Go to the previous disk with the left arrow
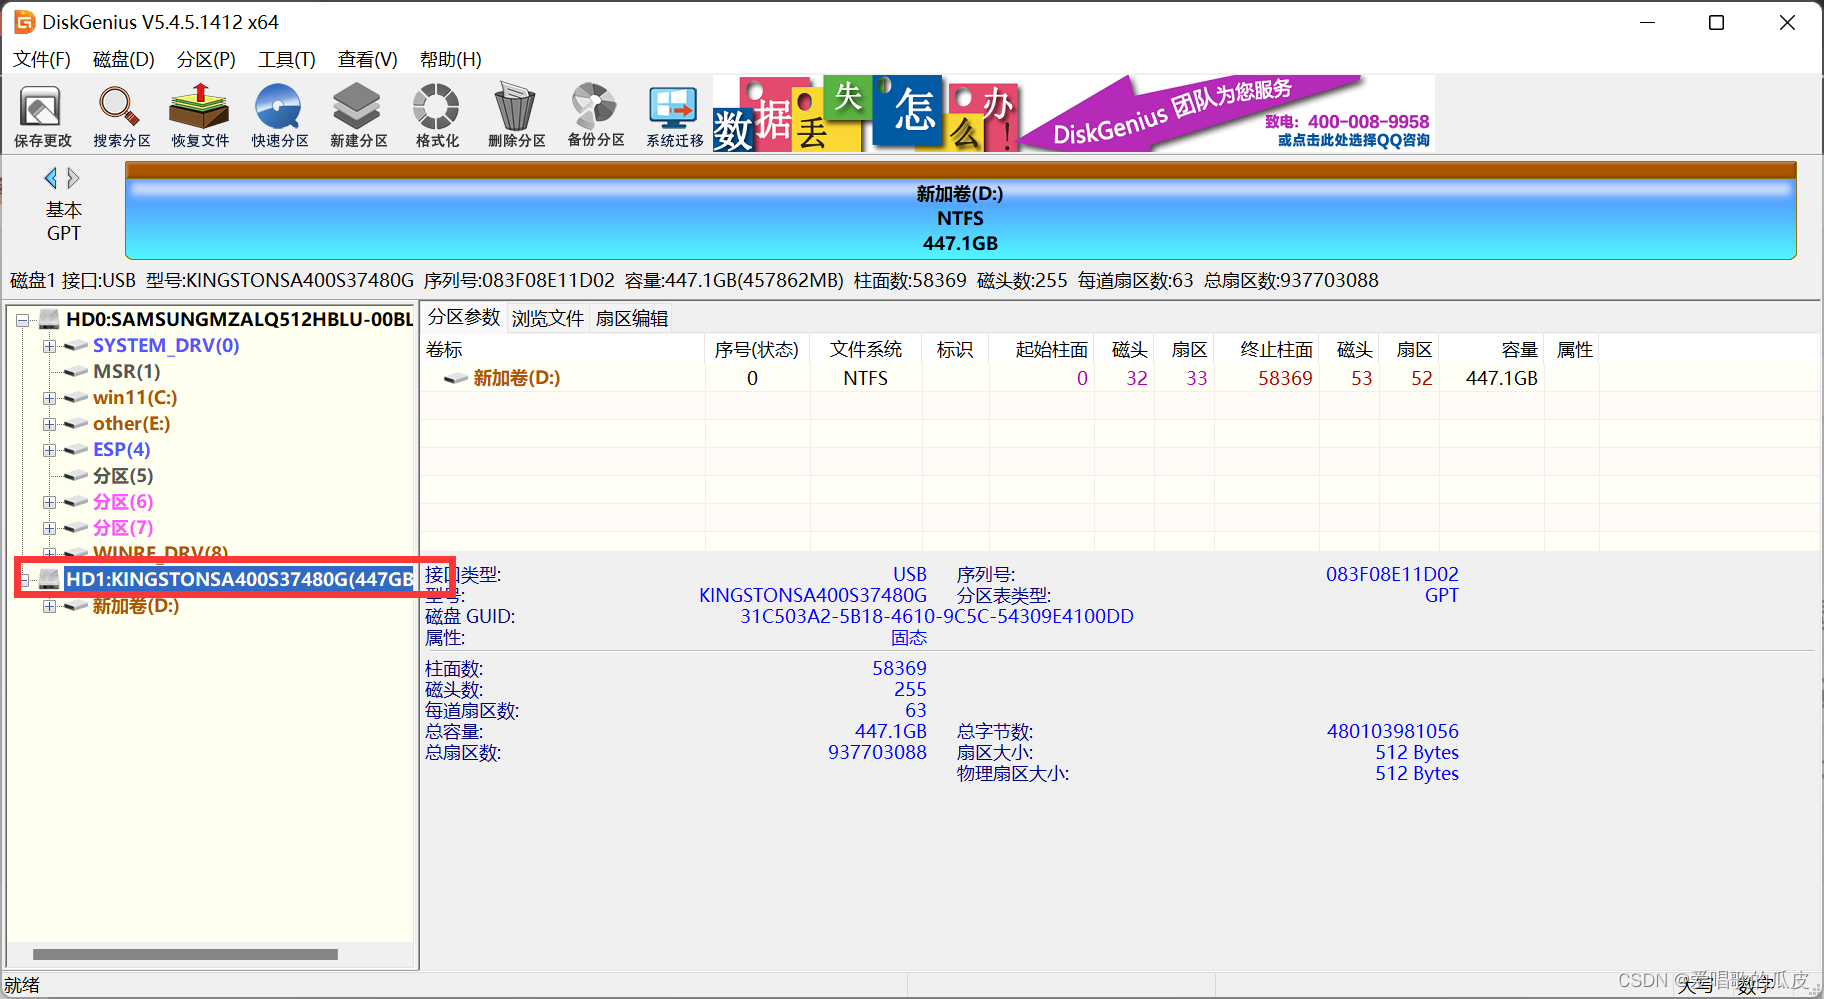The image size is (1824, 999). (x=51, y=178)
